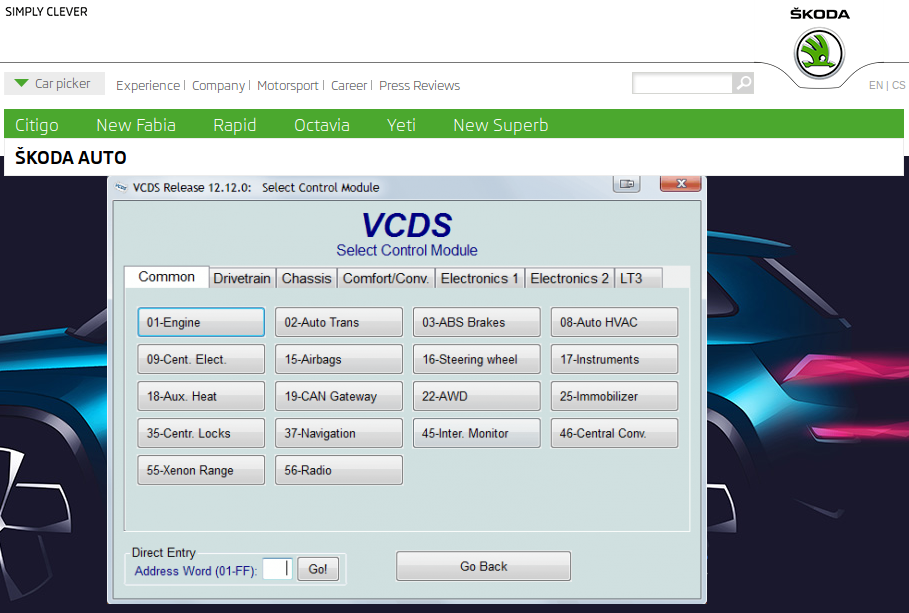Click the 17-Instruments module button
The width and height of the screenshot is (909, 613).
point(614,359)
